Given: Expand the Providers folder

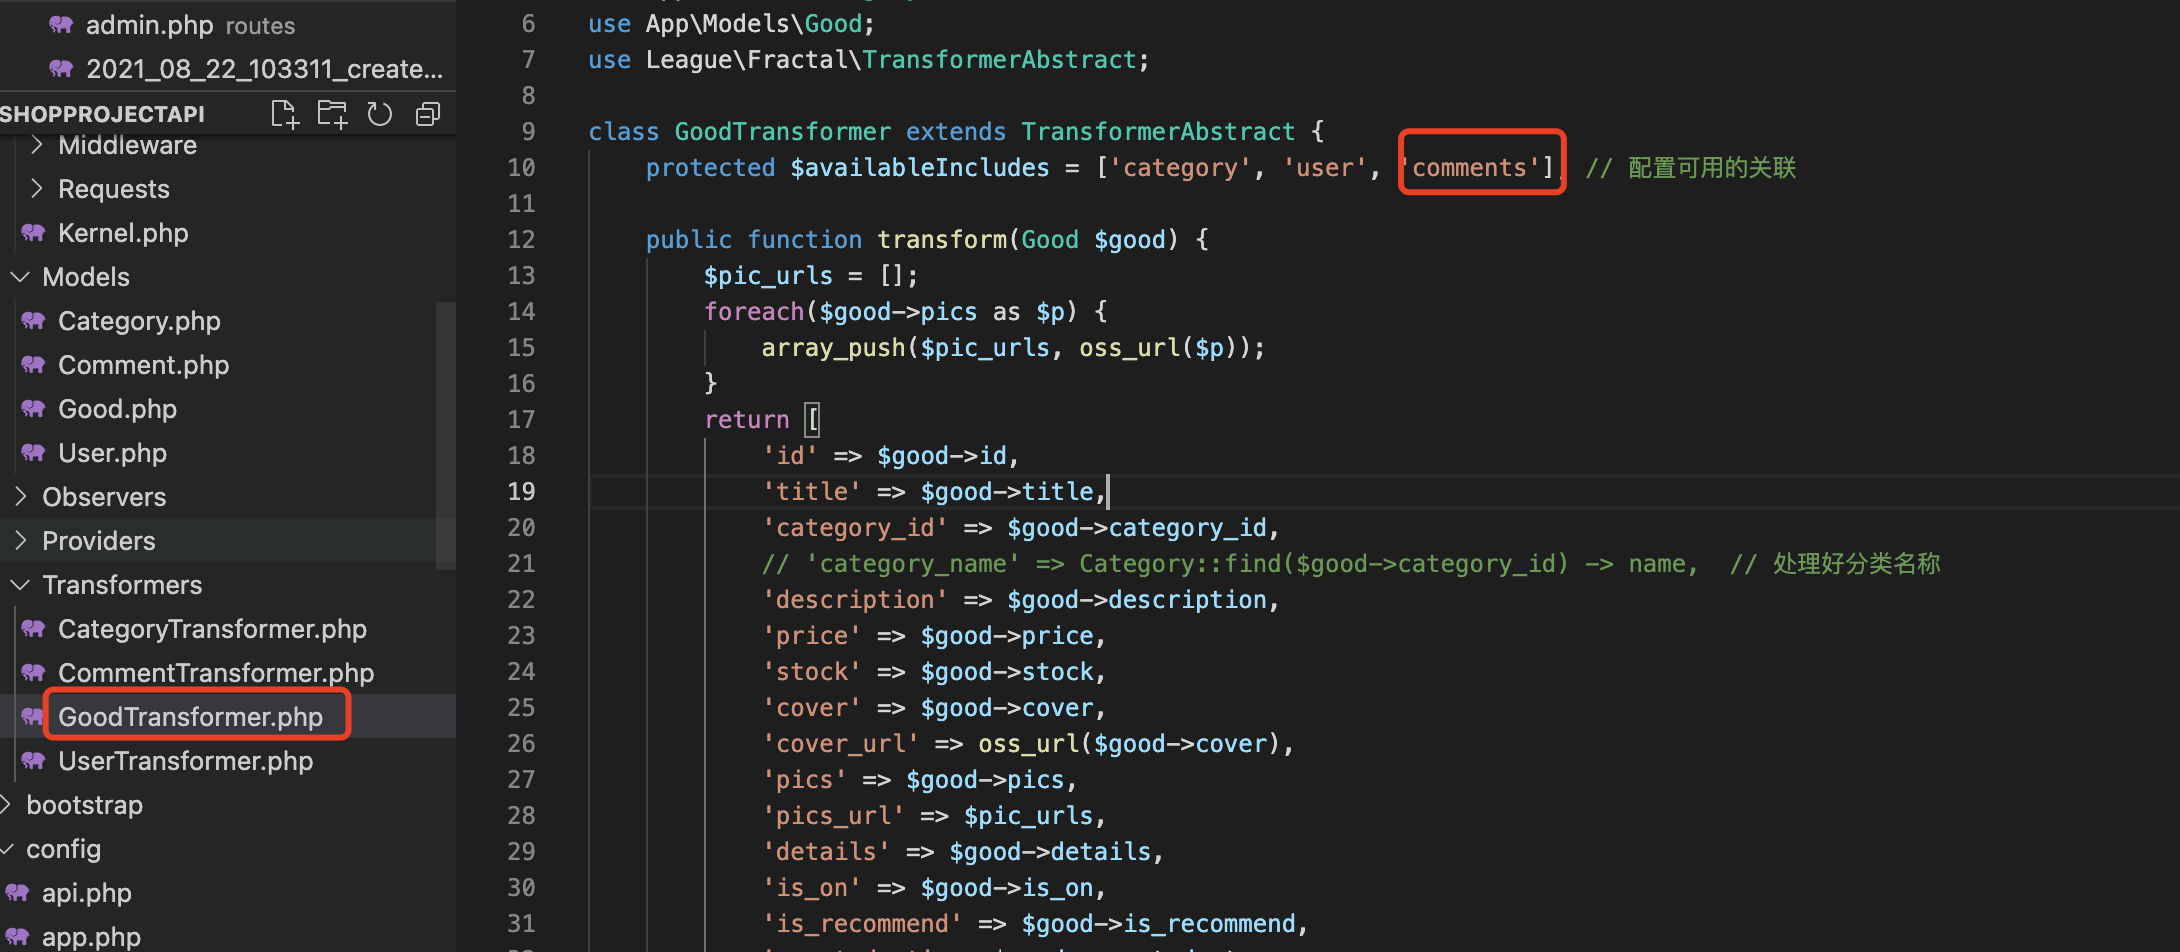Looking at the screenshot, I should [21, 541].
